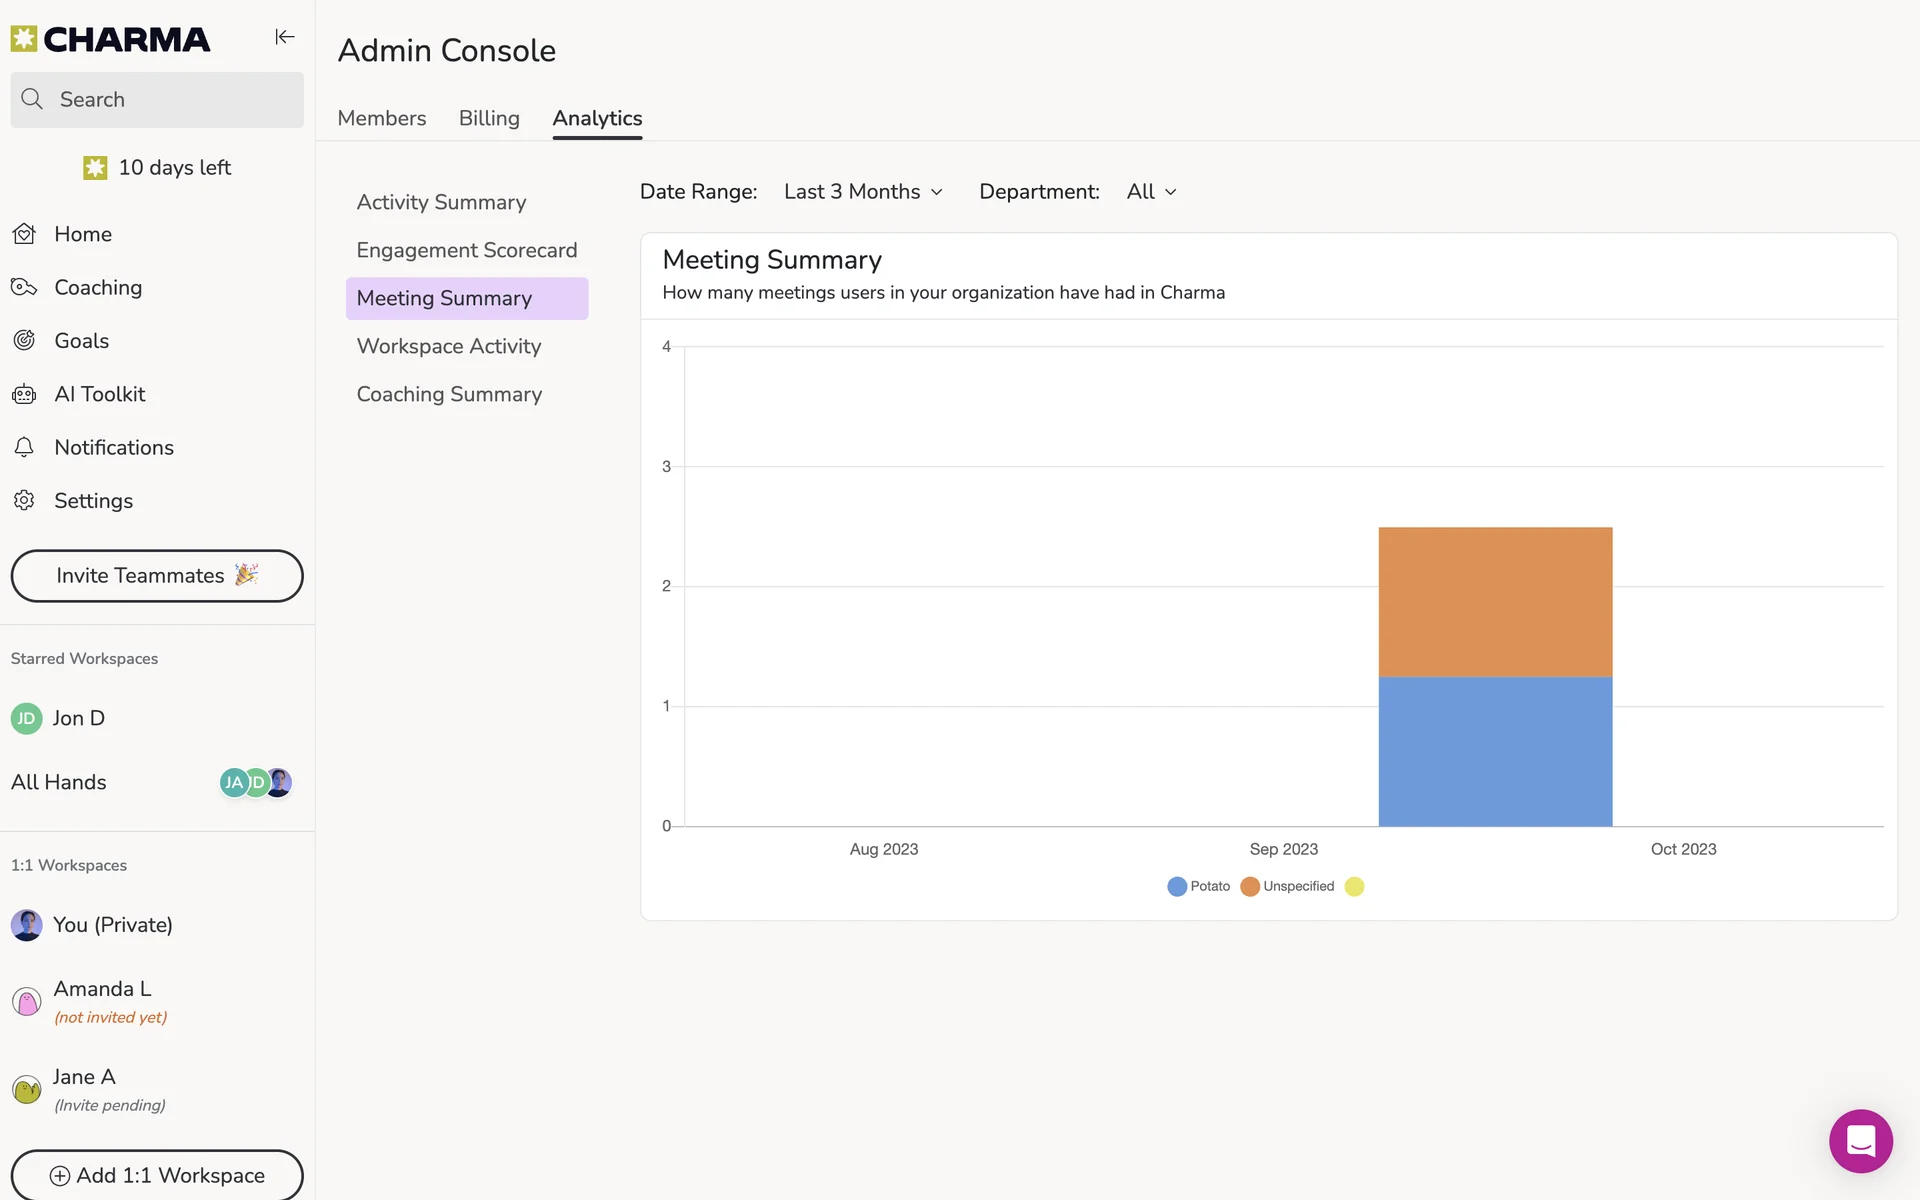Viewport: 1920px width, 1200px height.
Task: Click the Goals target icon
Action: point(25,341)
